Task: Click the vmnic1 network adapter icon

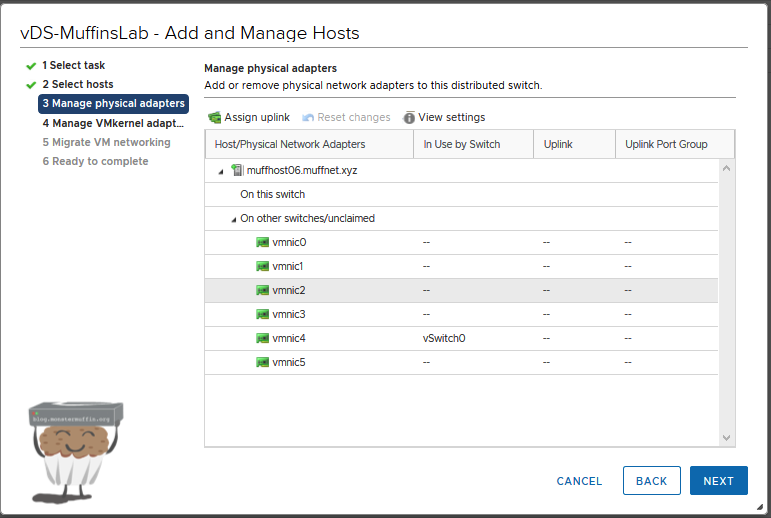Action: (x=263, y=266)
